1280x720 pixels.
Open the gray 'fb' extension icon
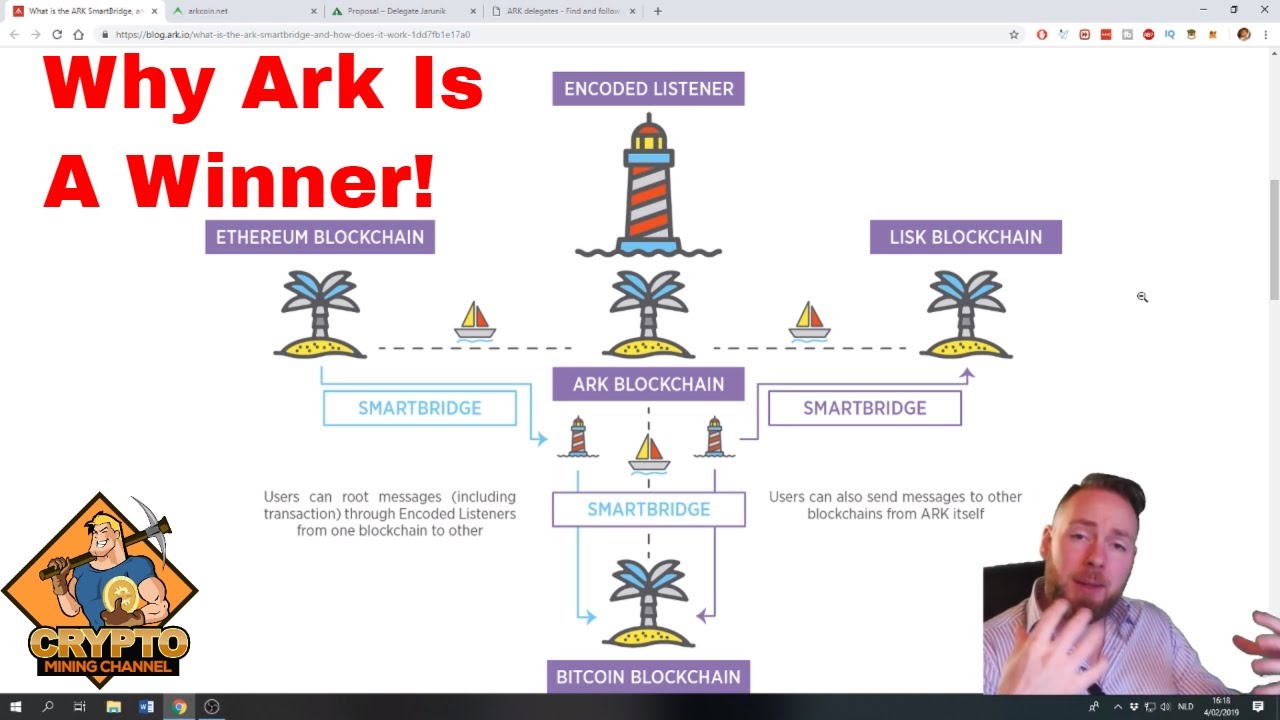(1127, 34)
